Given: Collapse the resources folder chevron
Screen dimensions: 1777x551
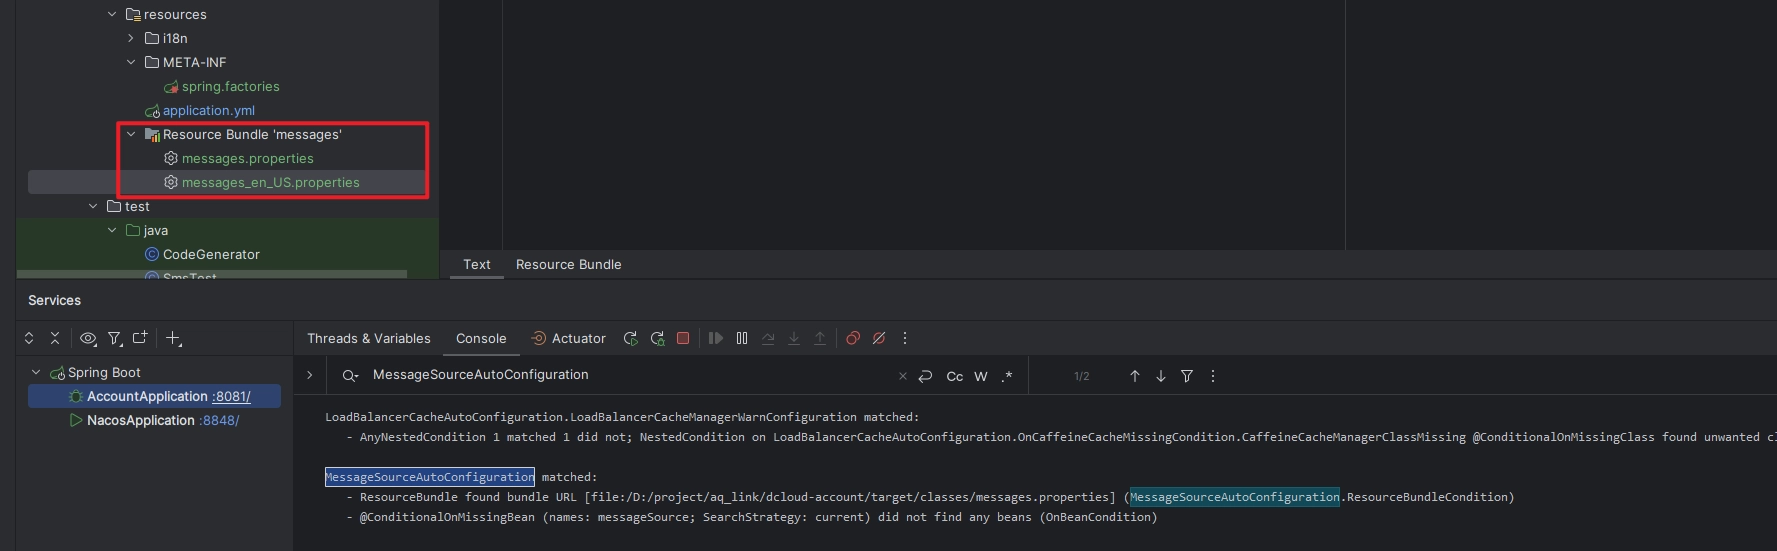Looking at the screenshot, I should coord(112,14).
